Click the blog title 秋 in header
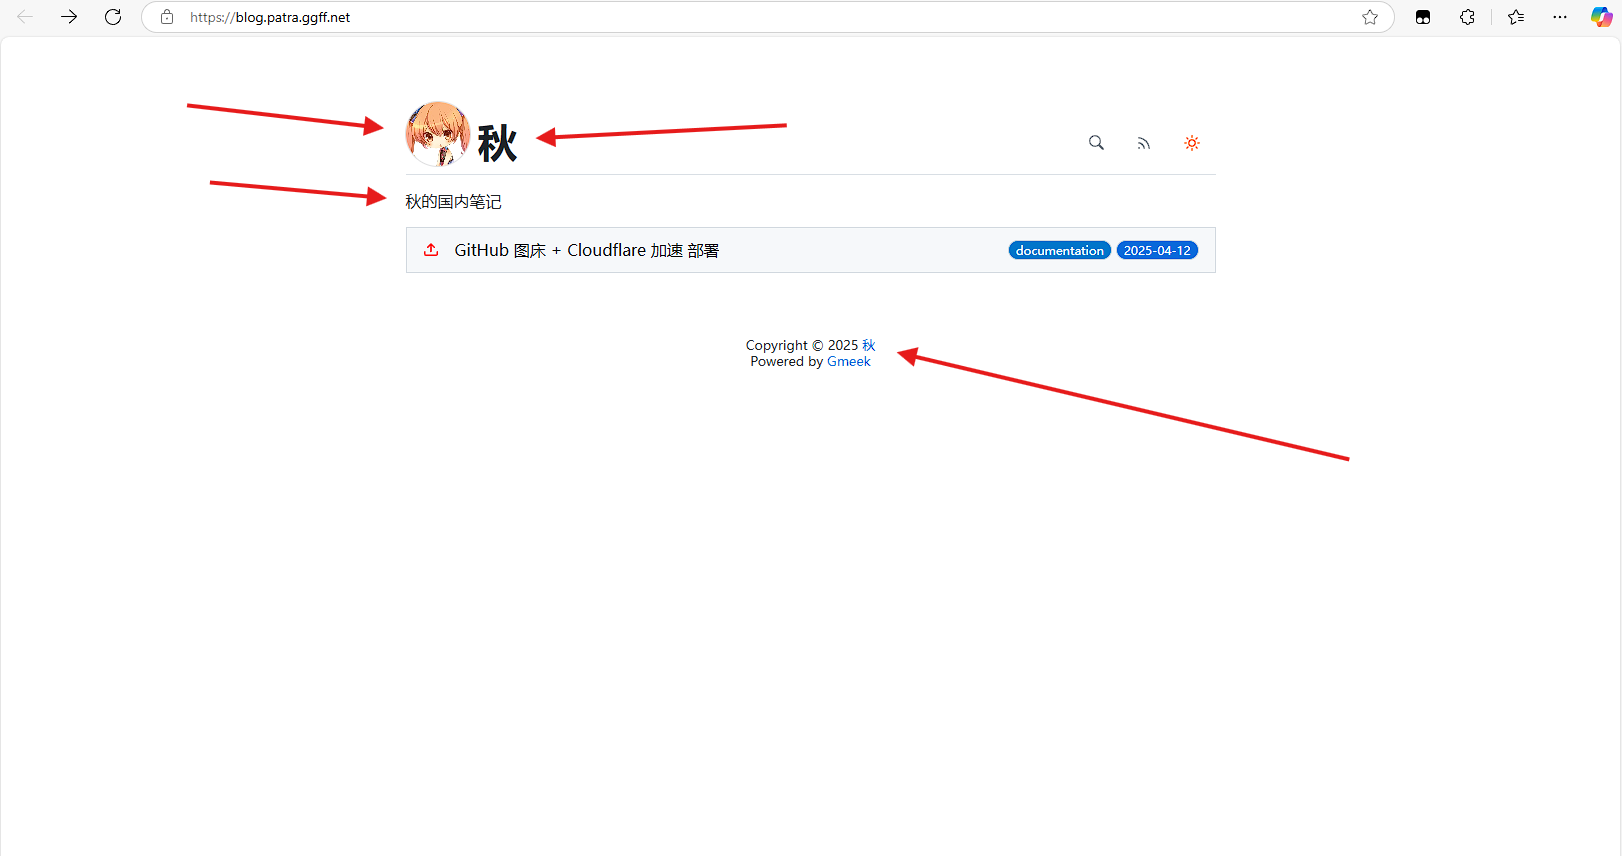The width and height of the screenshot is (1622, 856). (497, 144)
